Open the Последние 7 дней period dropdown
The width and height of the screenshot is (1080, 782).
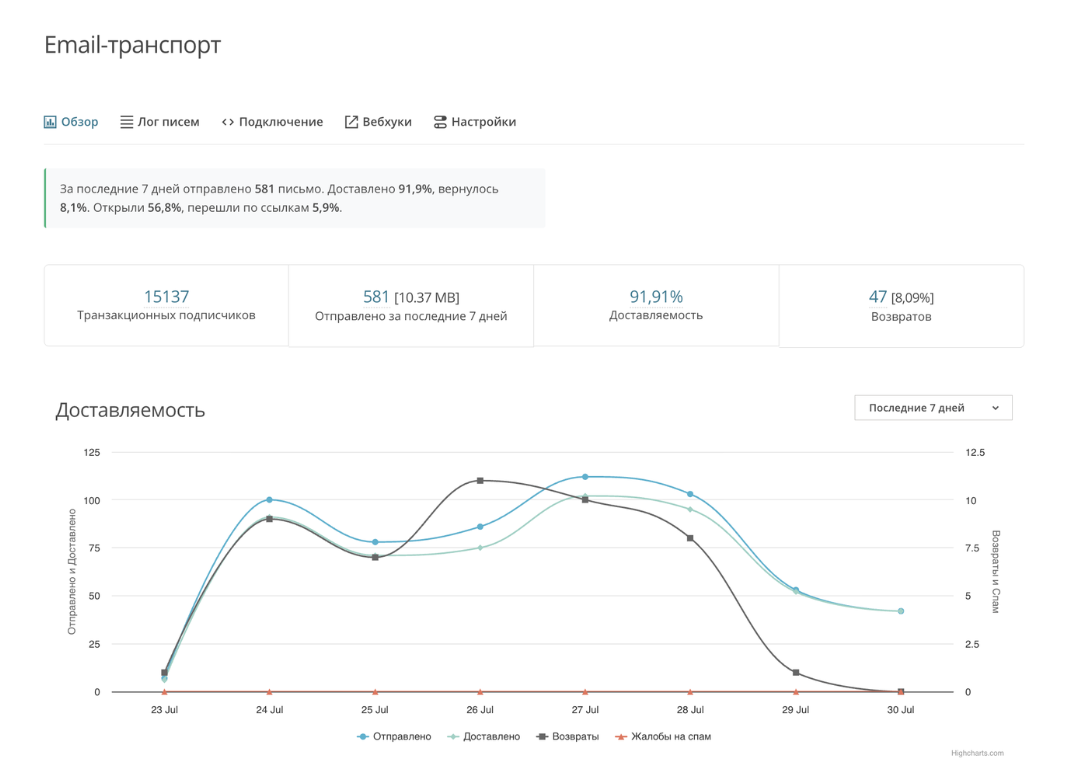pos(933,408)
